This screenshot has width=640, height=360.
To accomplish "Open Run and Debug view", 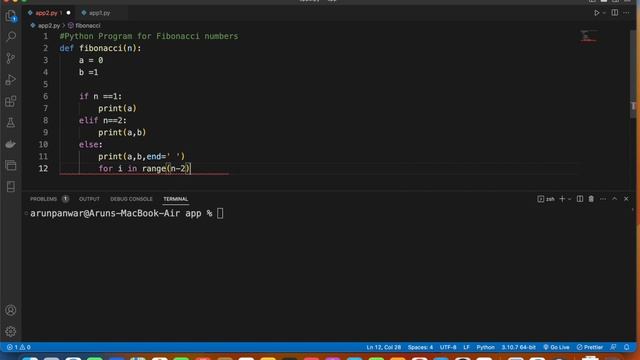I will (x=11, y=80).
